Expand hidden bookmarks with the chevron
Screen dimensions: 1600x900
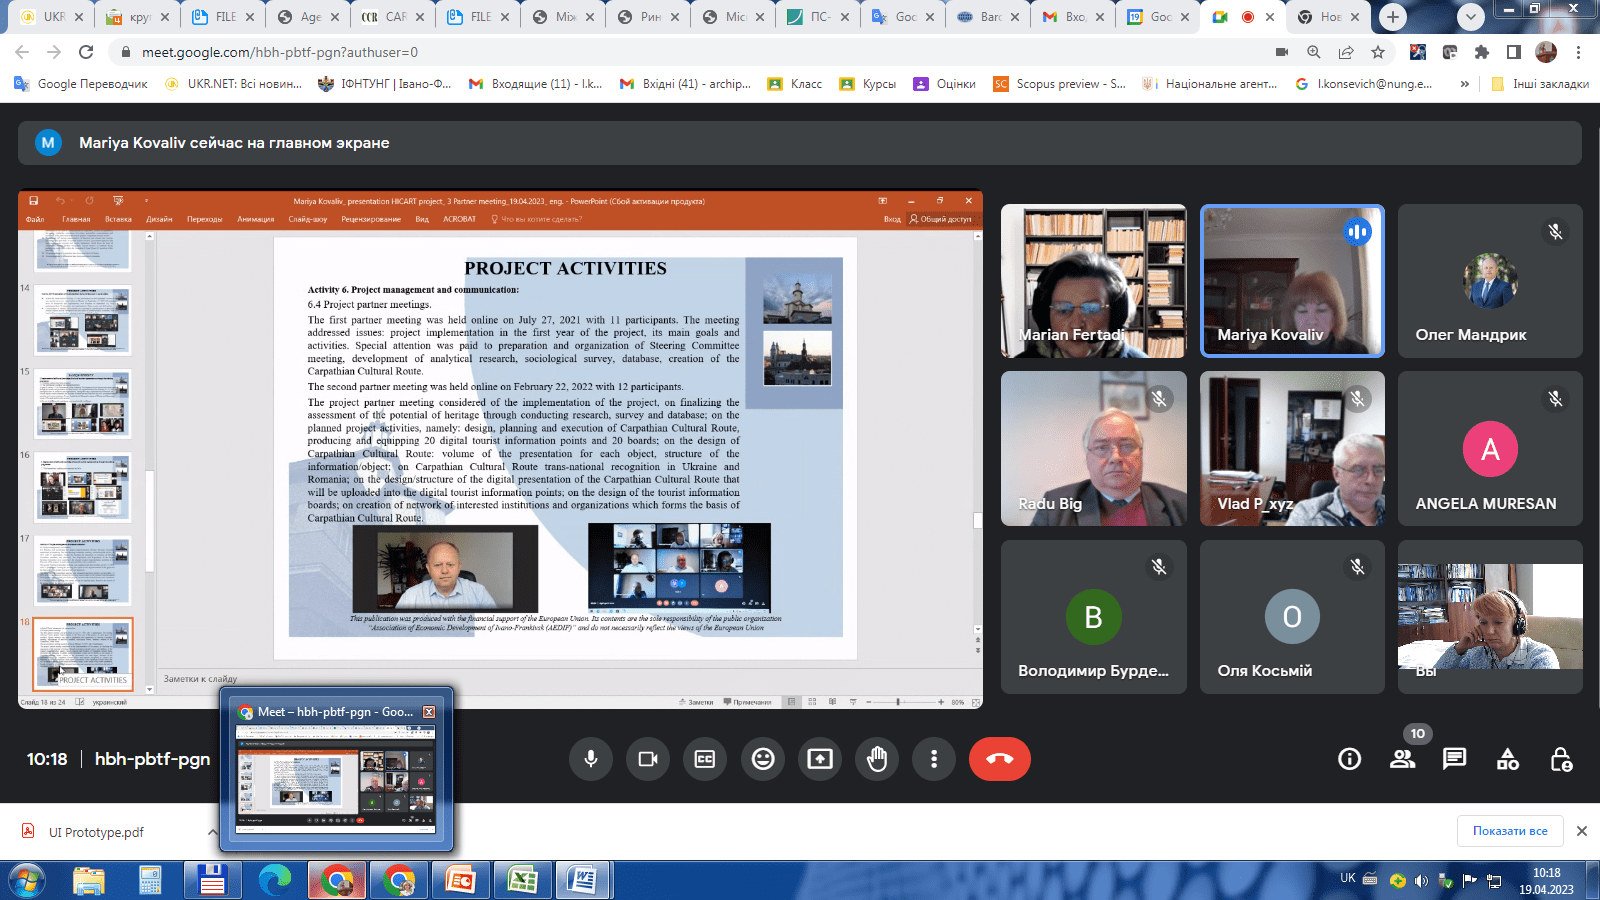[1465, 84]
